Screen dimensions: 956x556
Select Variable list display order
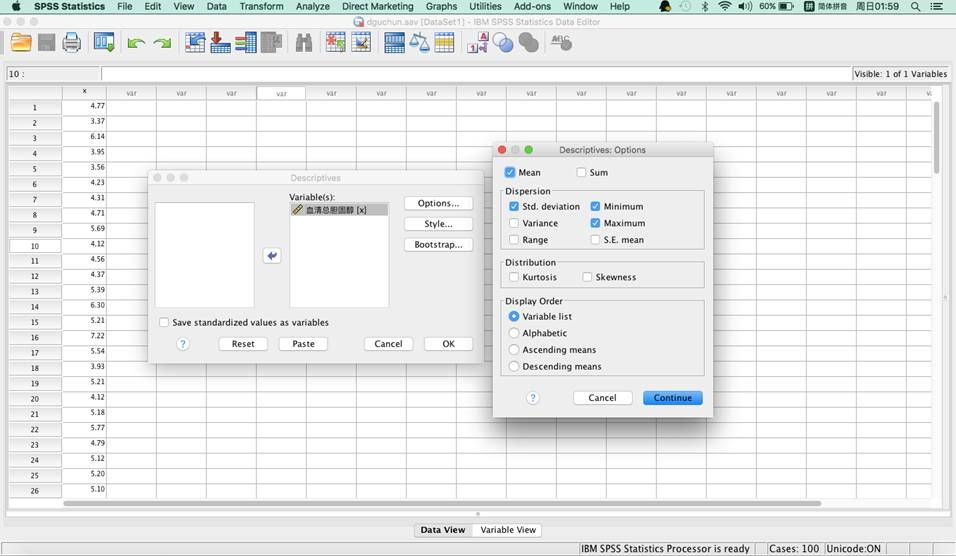click(514, 316)
